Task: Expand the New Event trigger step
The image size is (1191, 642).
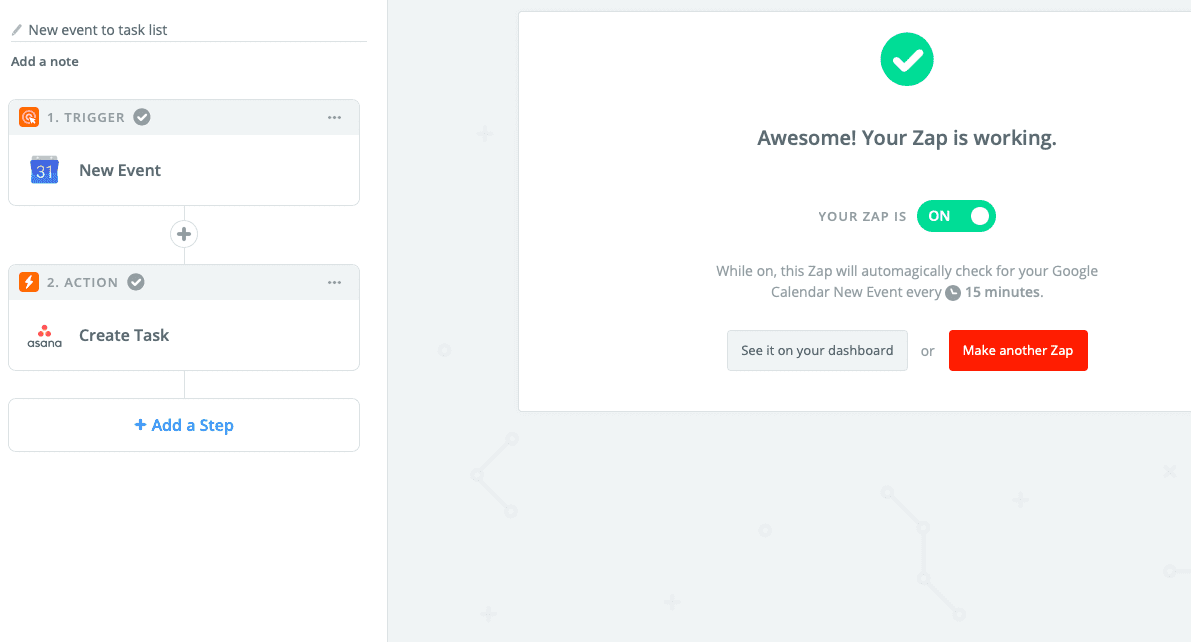Action: tap(184, 170)
